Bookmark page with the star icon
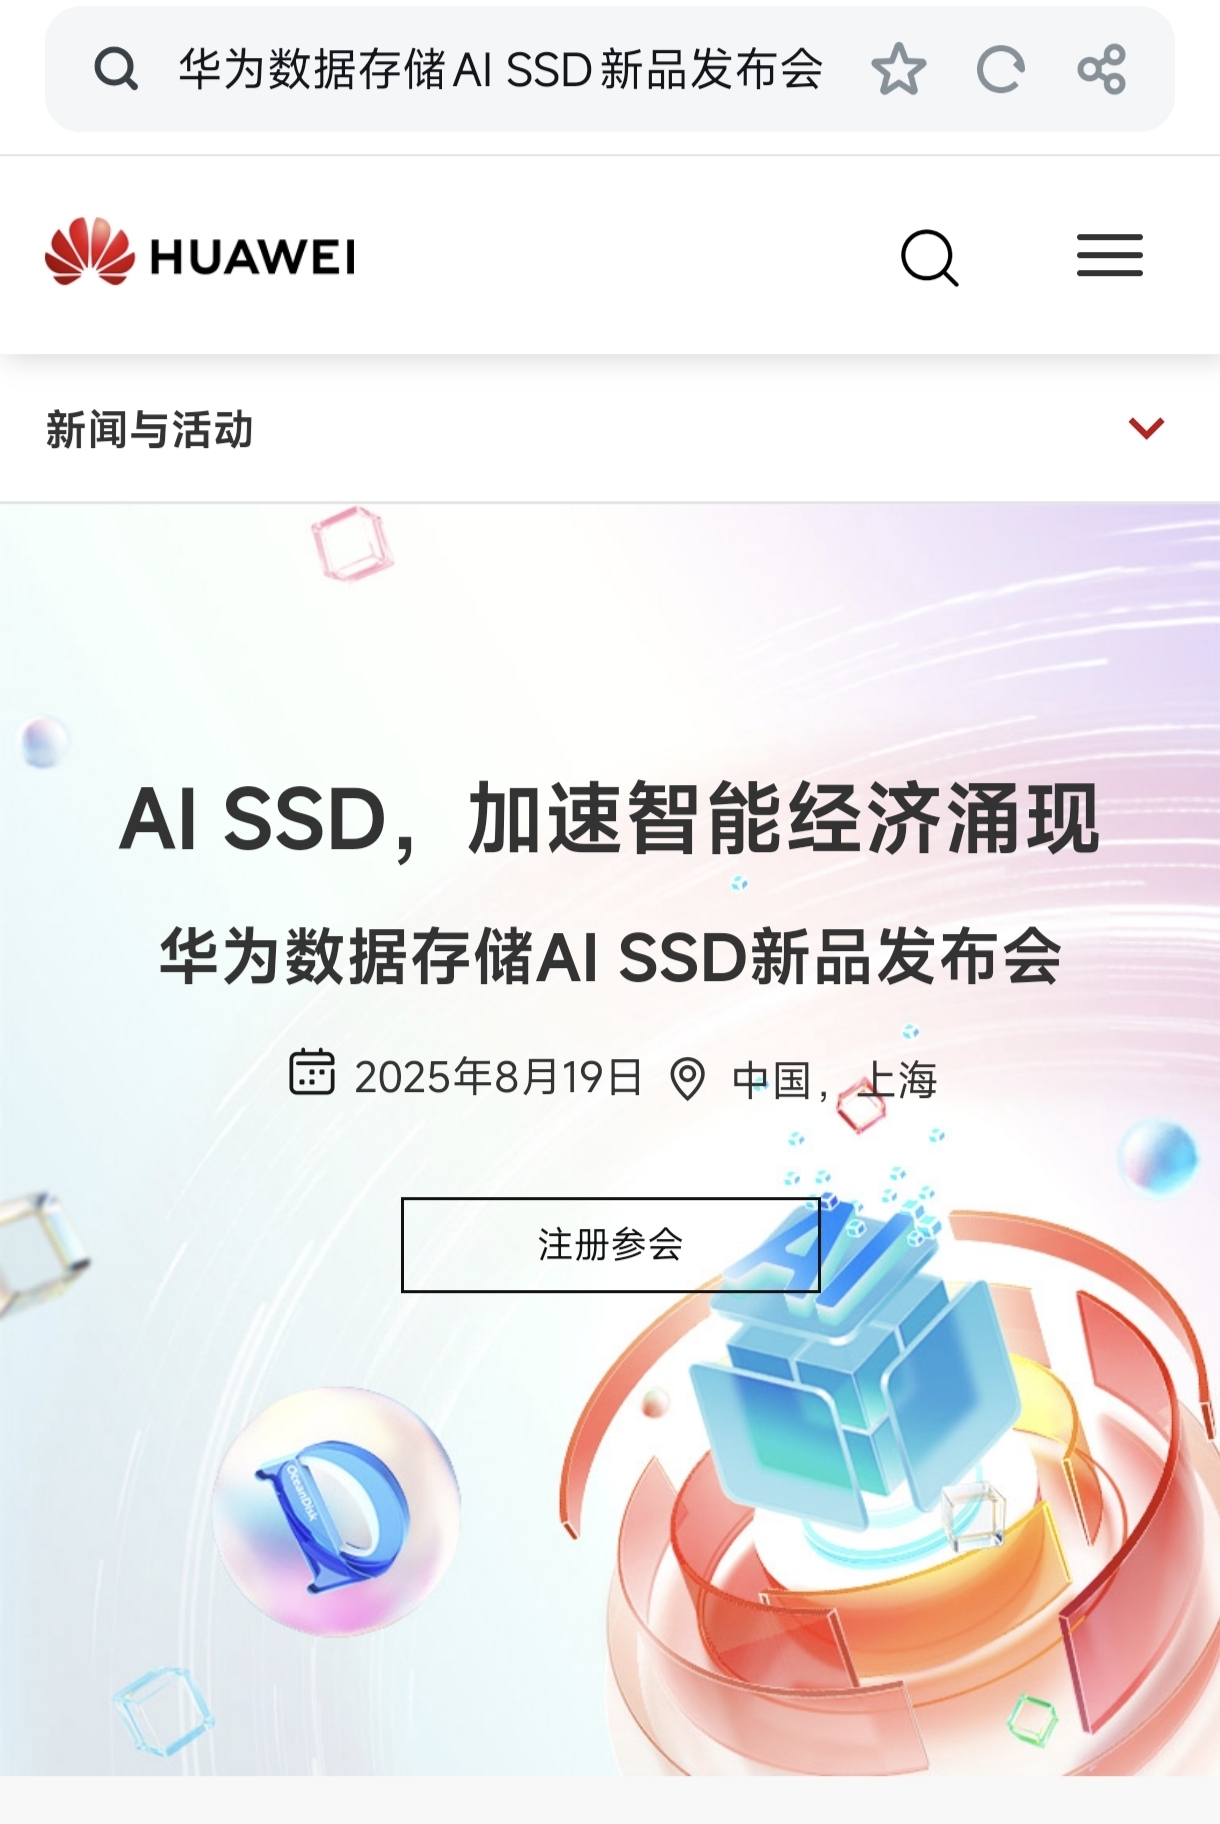Image resolution: width=1220 pixels, height=1824 pixels. [x=898, y=69]
